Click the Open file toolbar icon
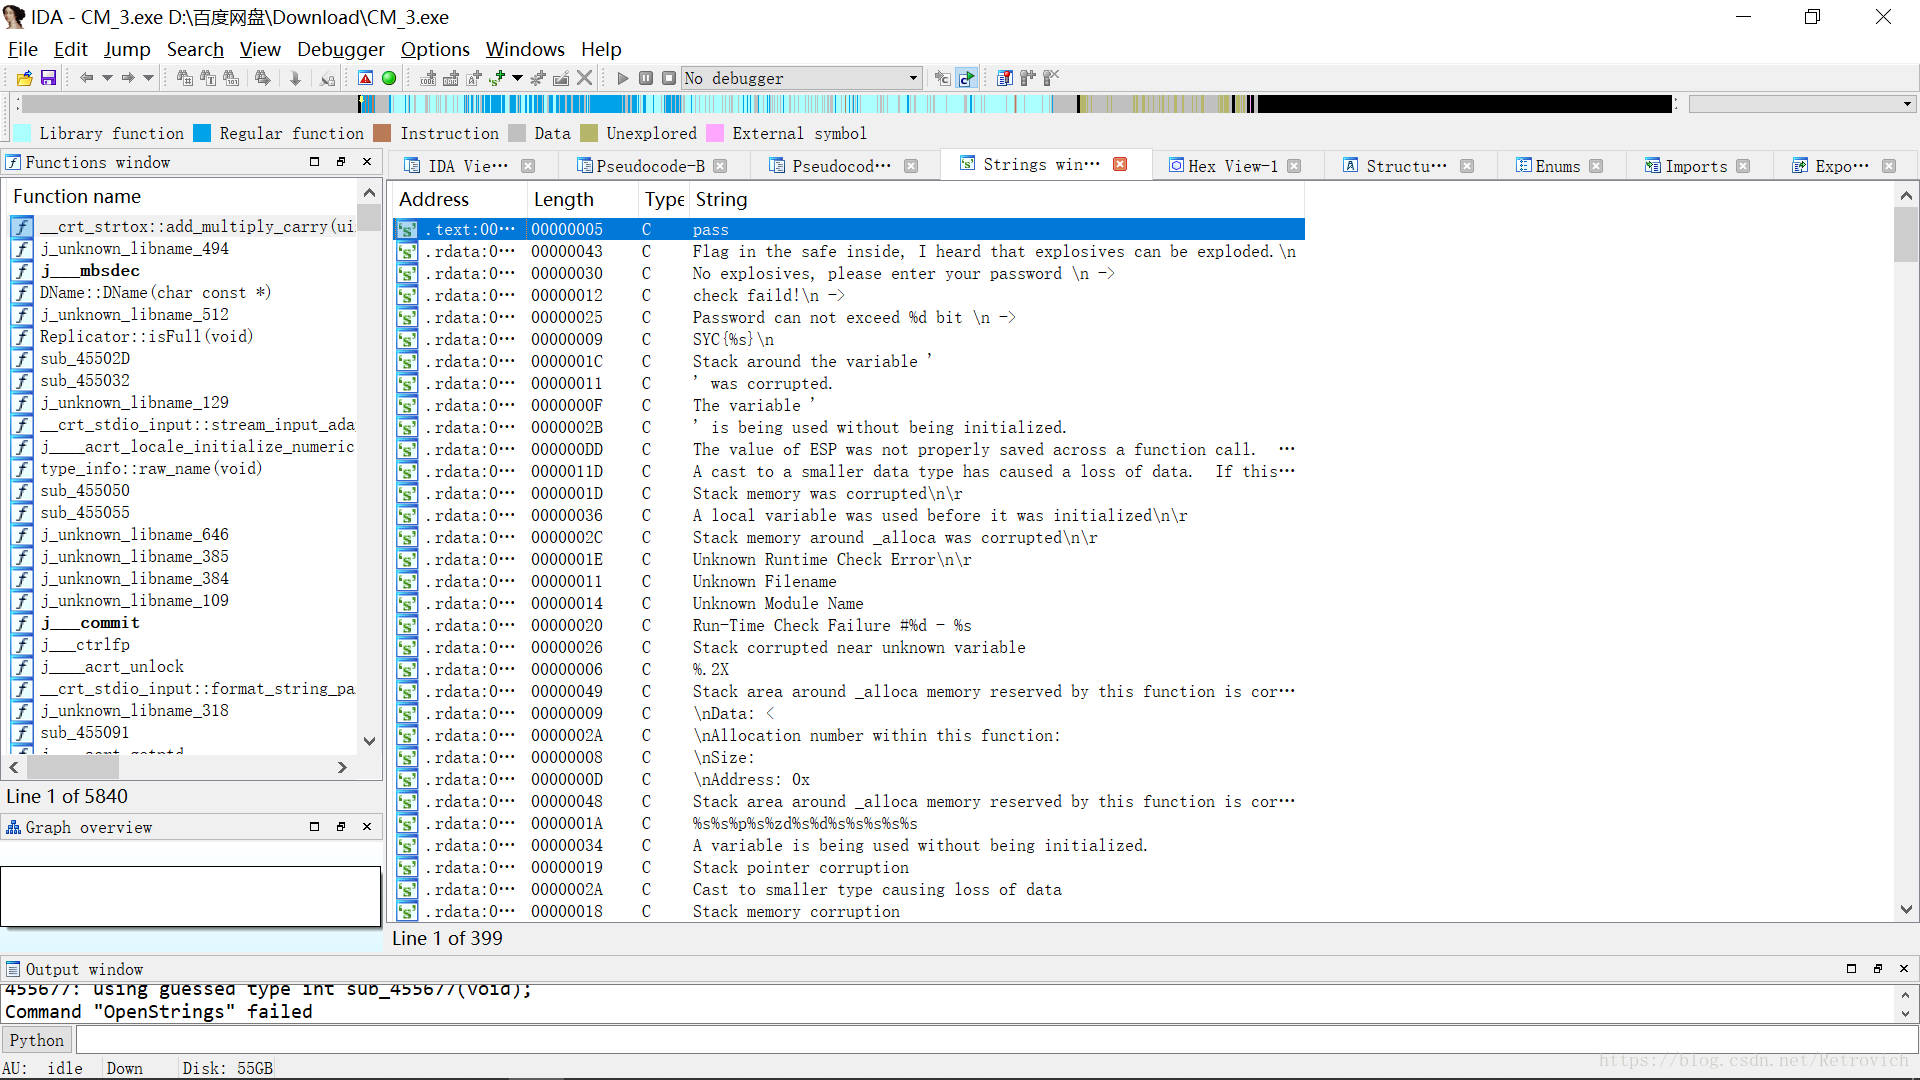The height and width of the screenshot is (1080, 1920). tap(25, 78)
